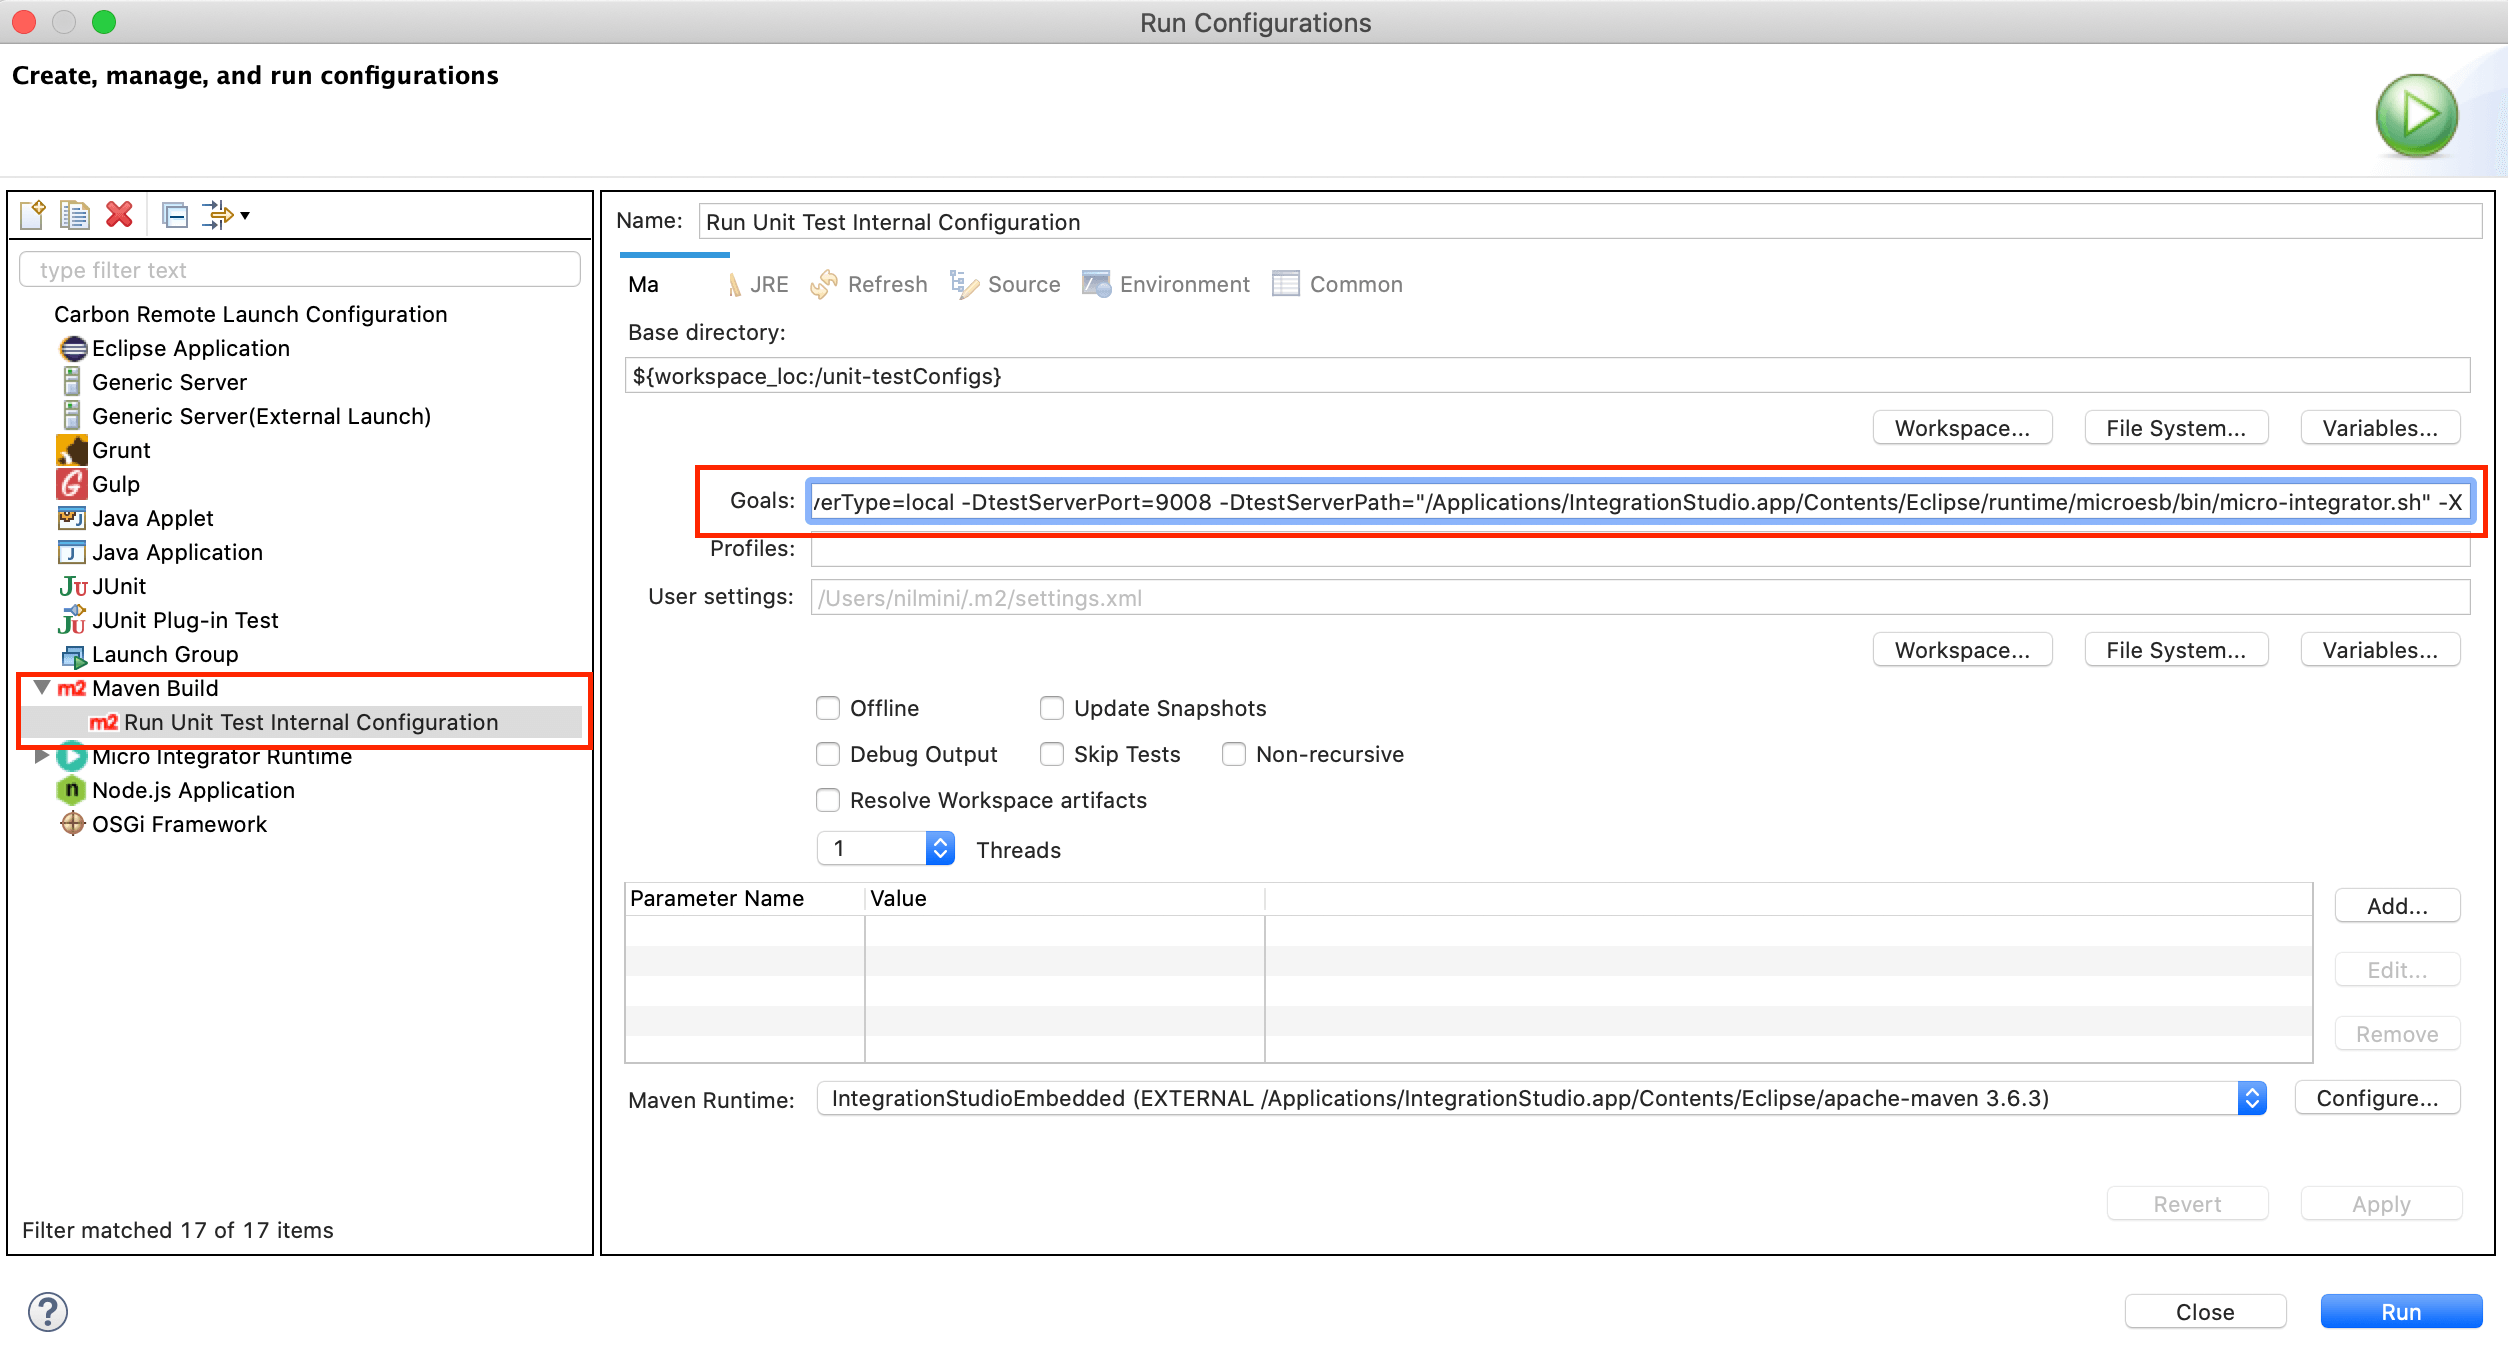Click the Workspace button for base directory
Viewport: 2508px width, 1360px height.
(x=1962, y=427)
